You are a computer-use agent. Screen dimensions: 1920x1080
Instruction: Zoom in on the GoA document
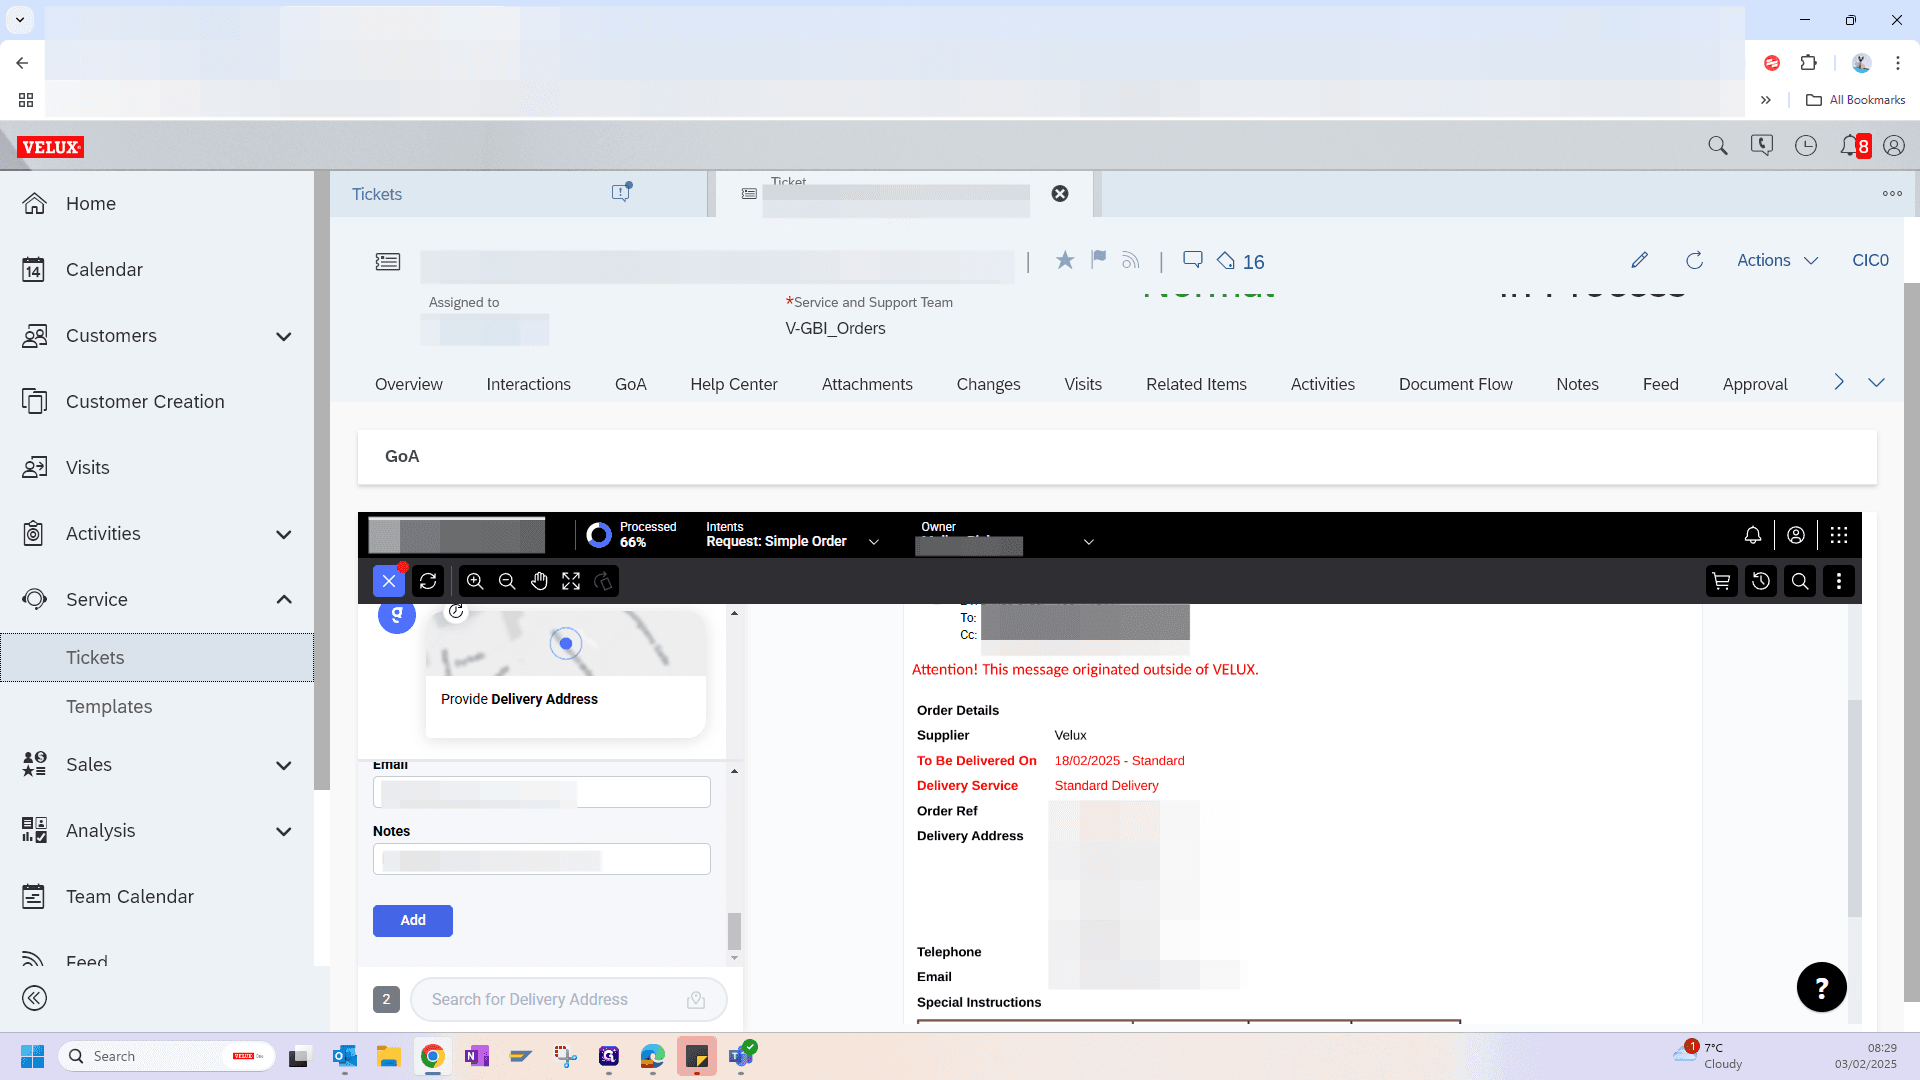475,581
